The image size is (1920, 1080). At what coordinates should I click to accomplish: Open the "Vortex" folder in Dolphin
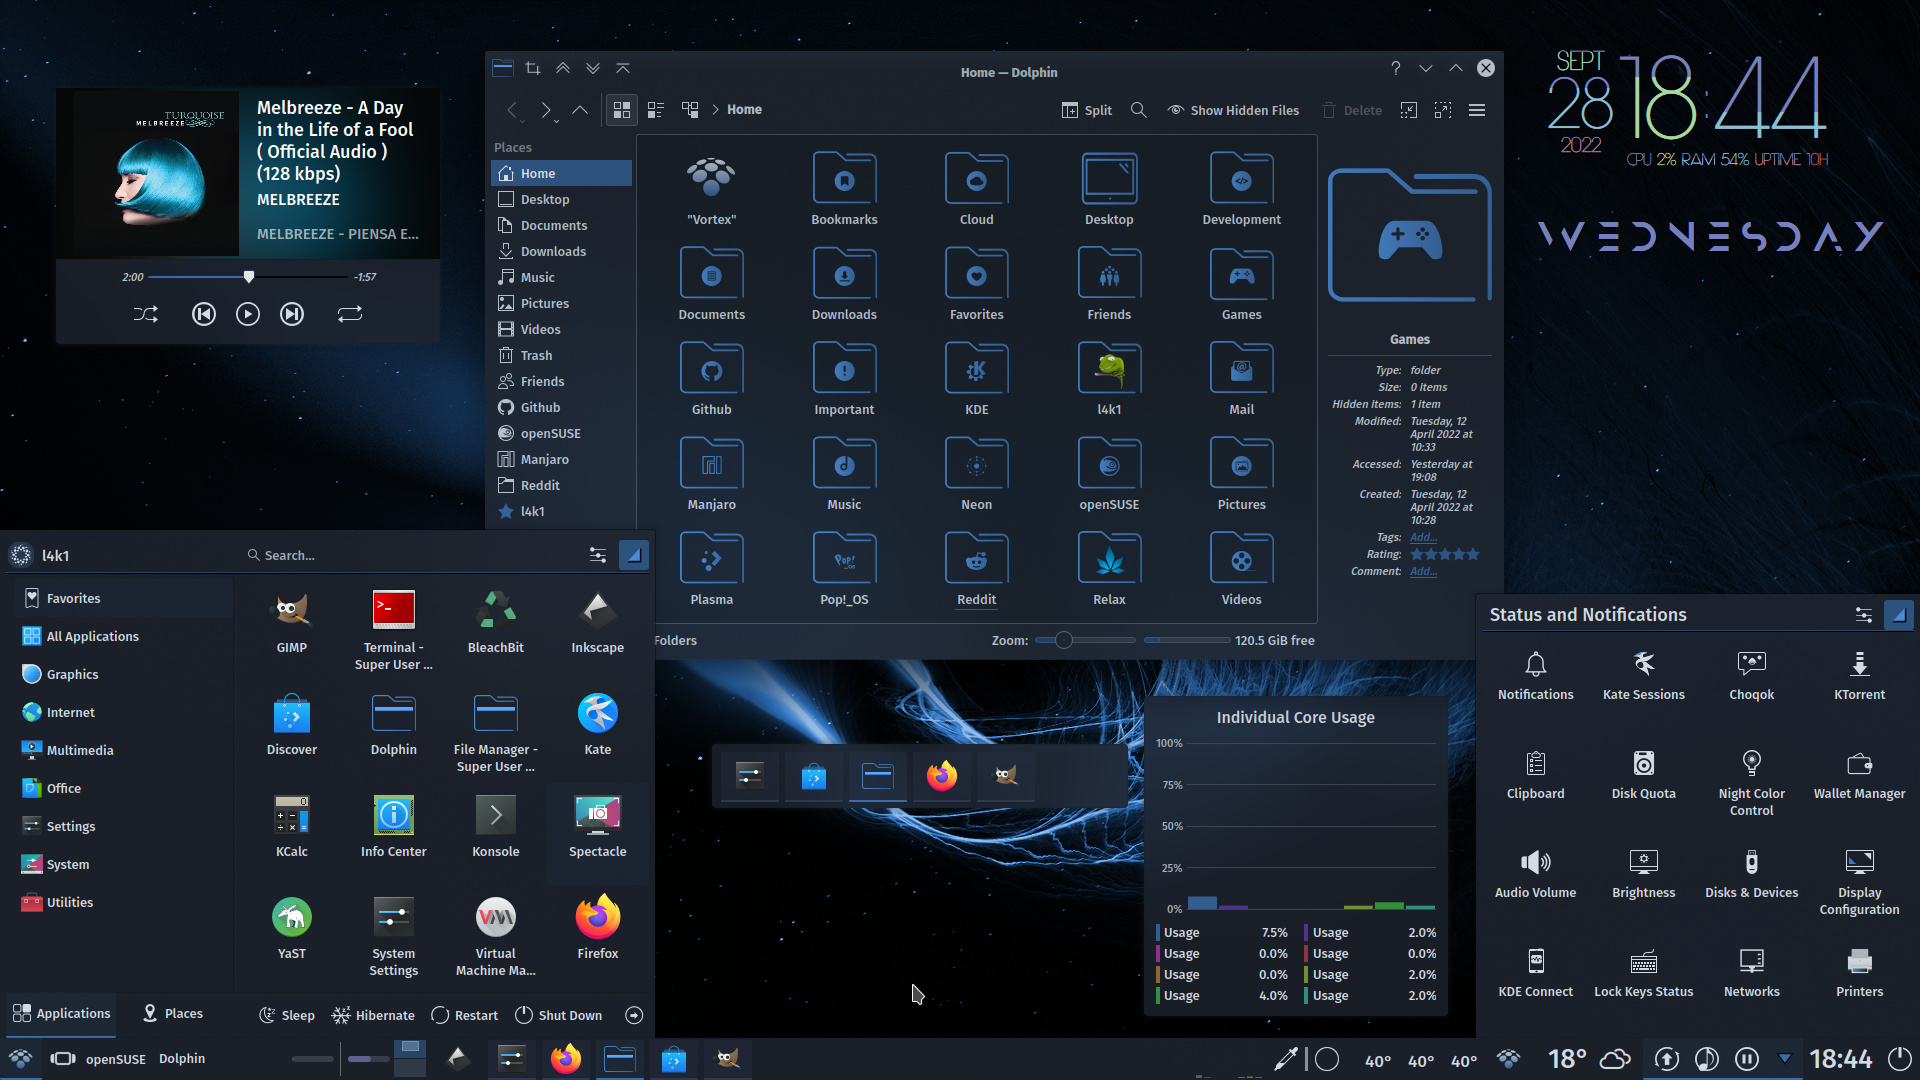(711, 189)
